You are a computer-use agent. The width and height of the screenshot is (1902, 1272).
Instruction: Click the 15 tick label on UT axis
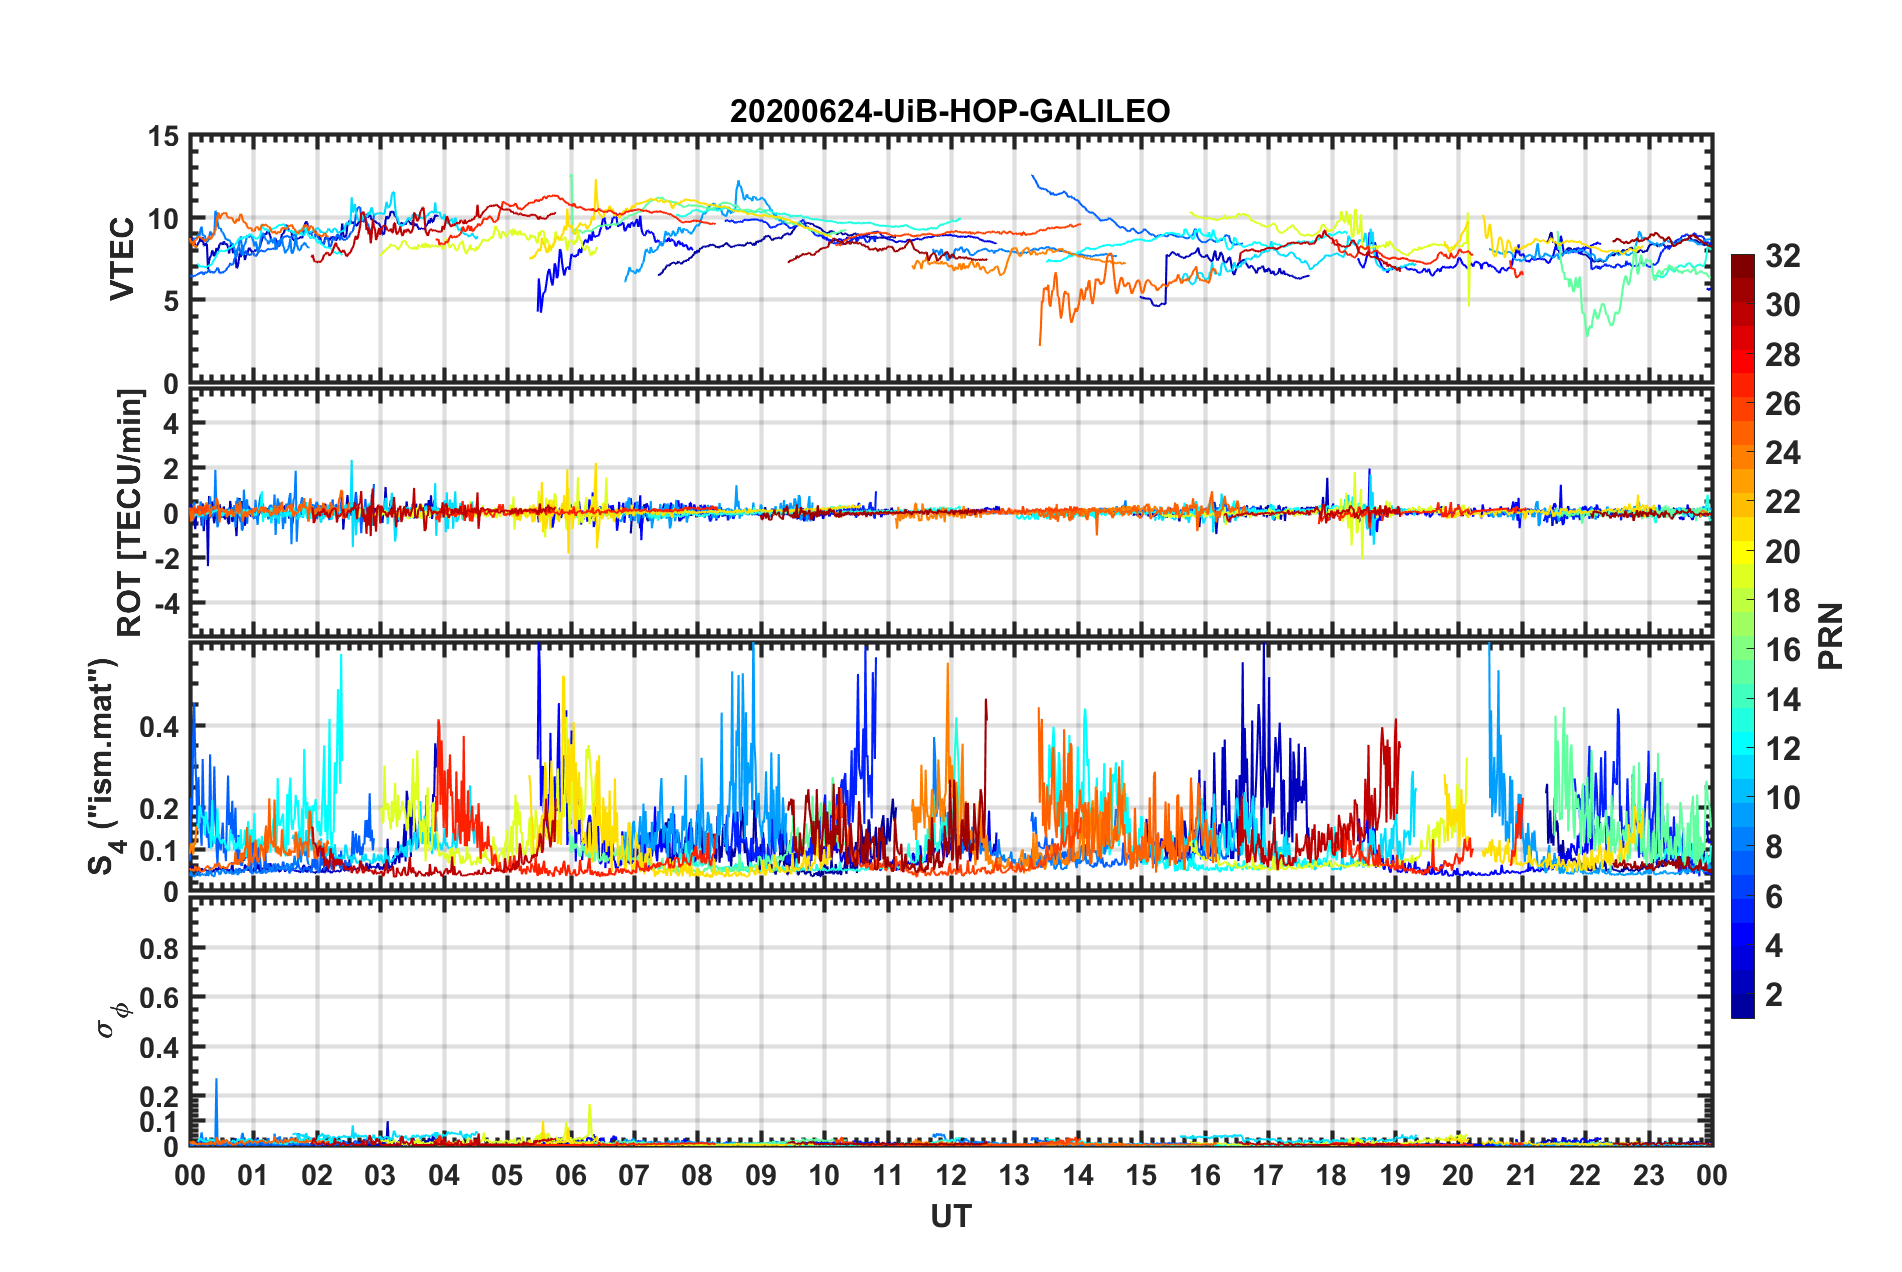[1142, 1175]
